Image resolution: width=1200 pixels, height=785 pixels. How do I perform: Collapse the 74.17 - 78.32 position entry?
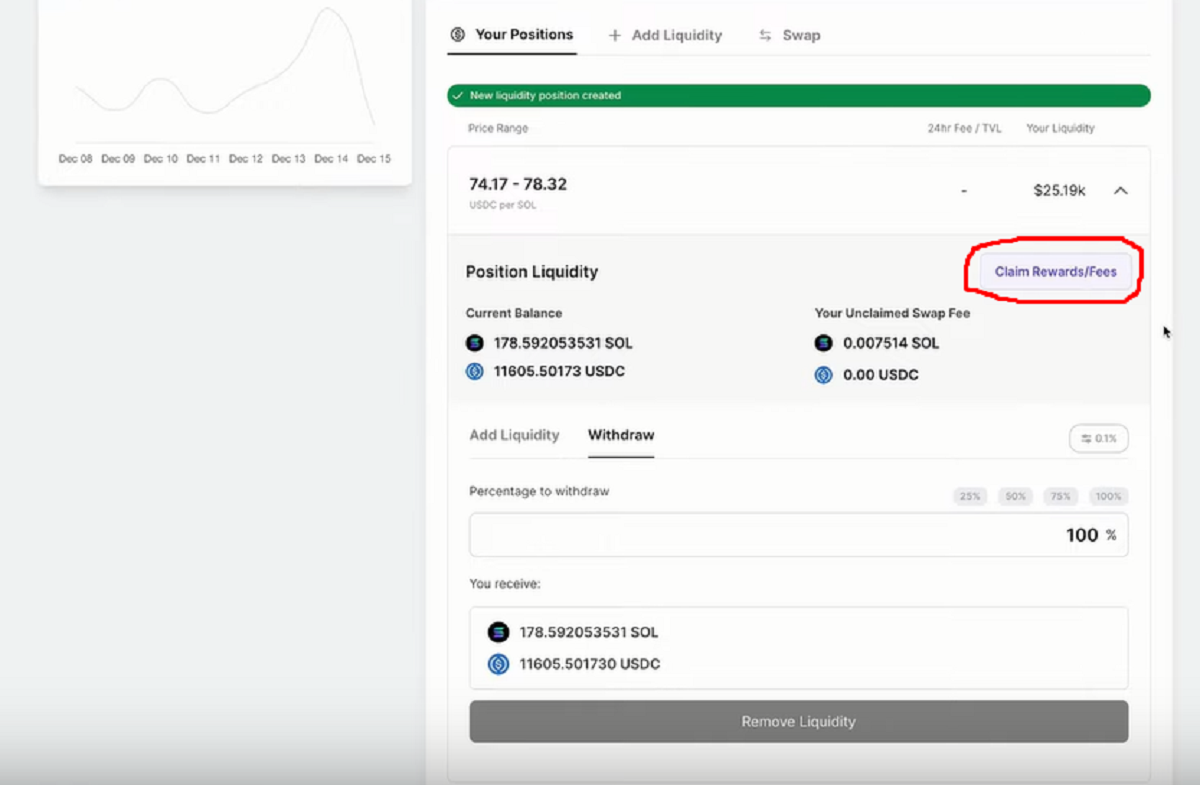(x=1120, y=190)
